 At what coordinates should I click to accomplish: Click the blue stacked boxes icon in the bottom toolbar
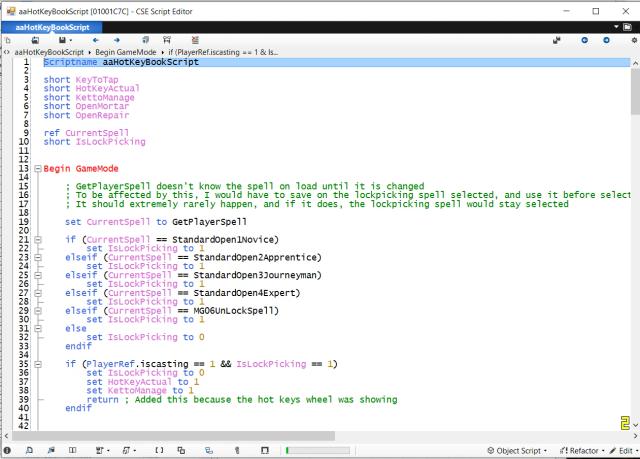point(209,450)
